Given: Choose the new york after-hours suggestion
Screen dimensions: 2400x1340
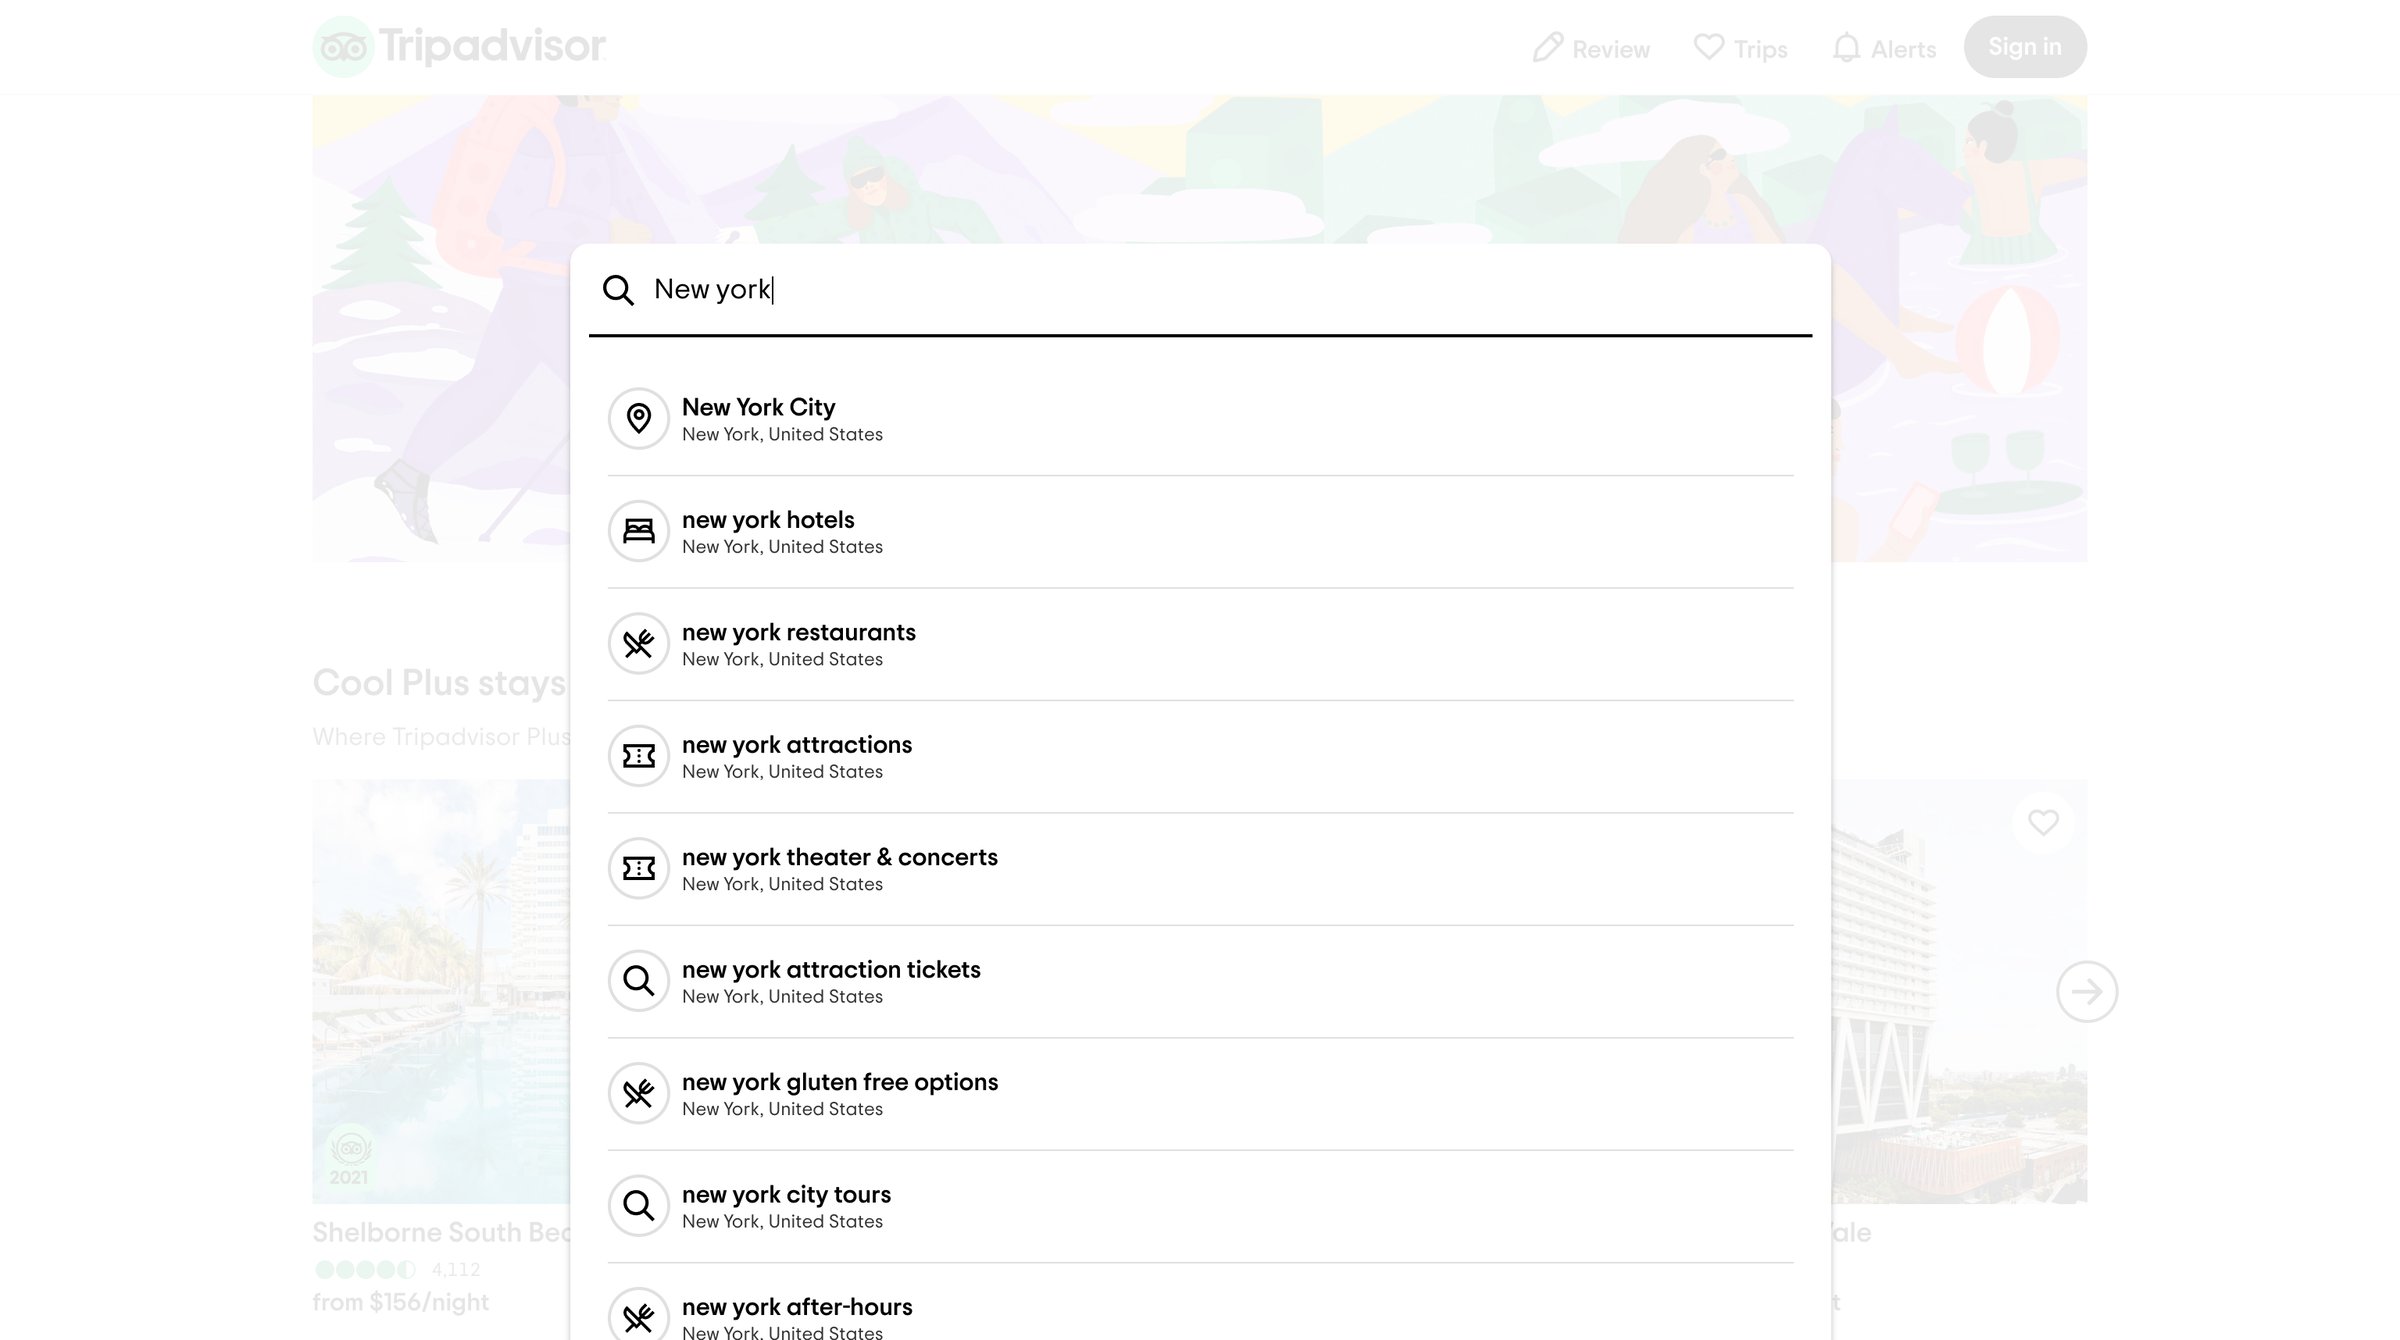Looking at the screenshot, I should coord(1200,1312).
